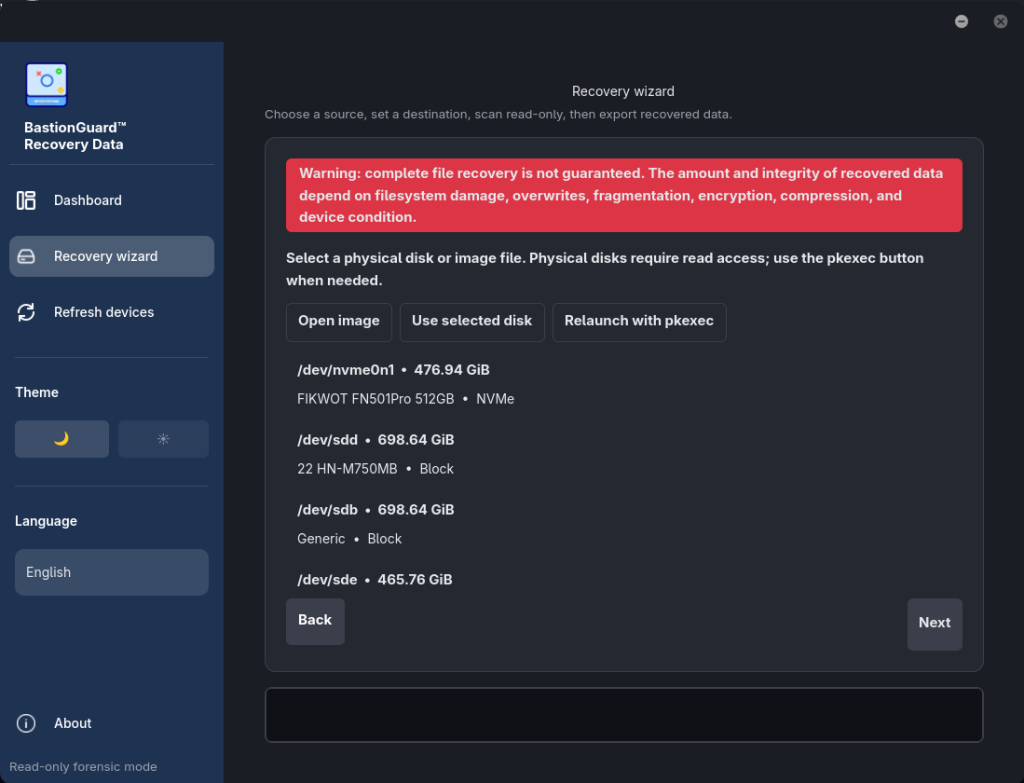1024x783 pixels.
Task: Click the FIKWOT FN501Pro 512GB NVMe description
Action: click(x=406, y=399)
